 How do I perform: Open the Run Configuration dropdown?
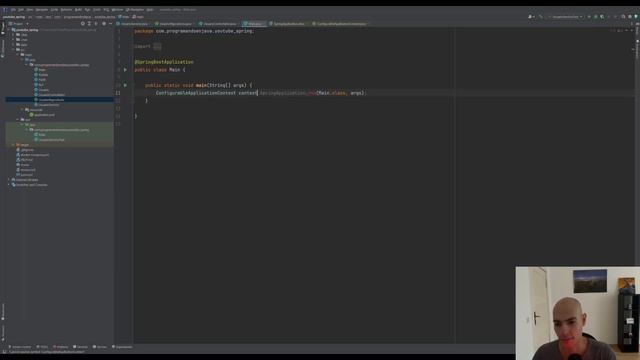click(567, 17)
